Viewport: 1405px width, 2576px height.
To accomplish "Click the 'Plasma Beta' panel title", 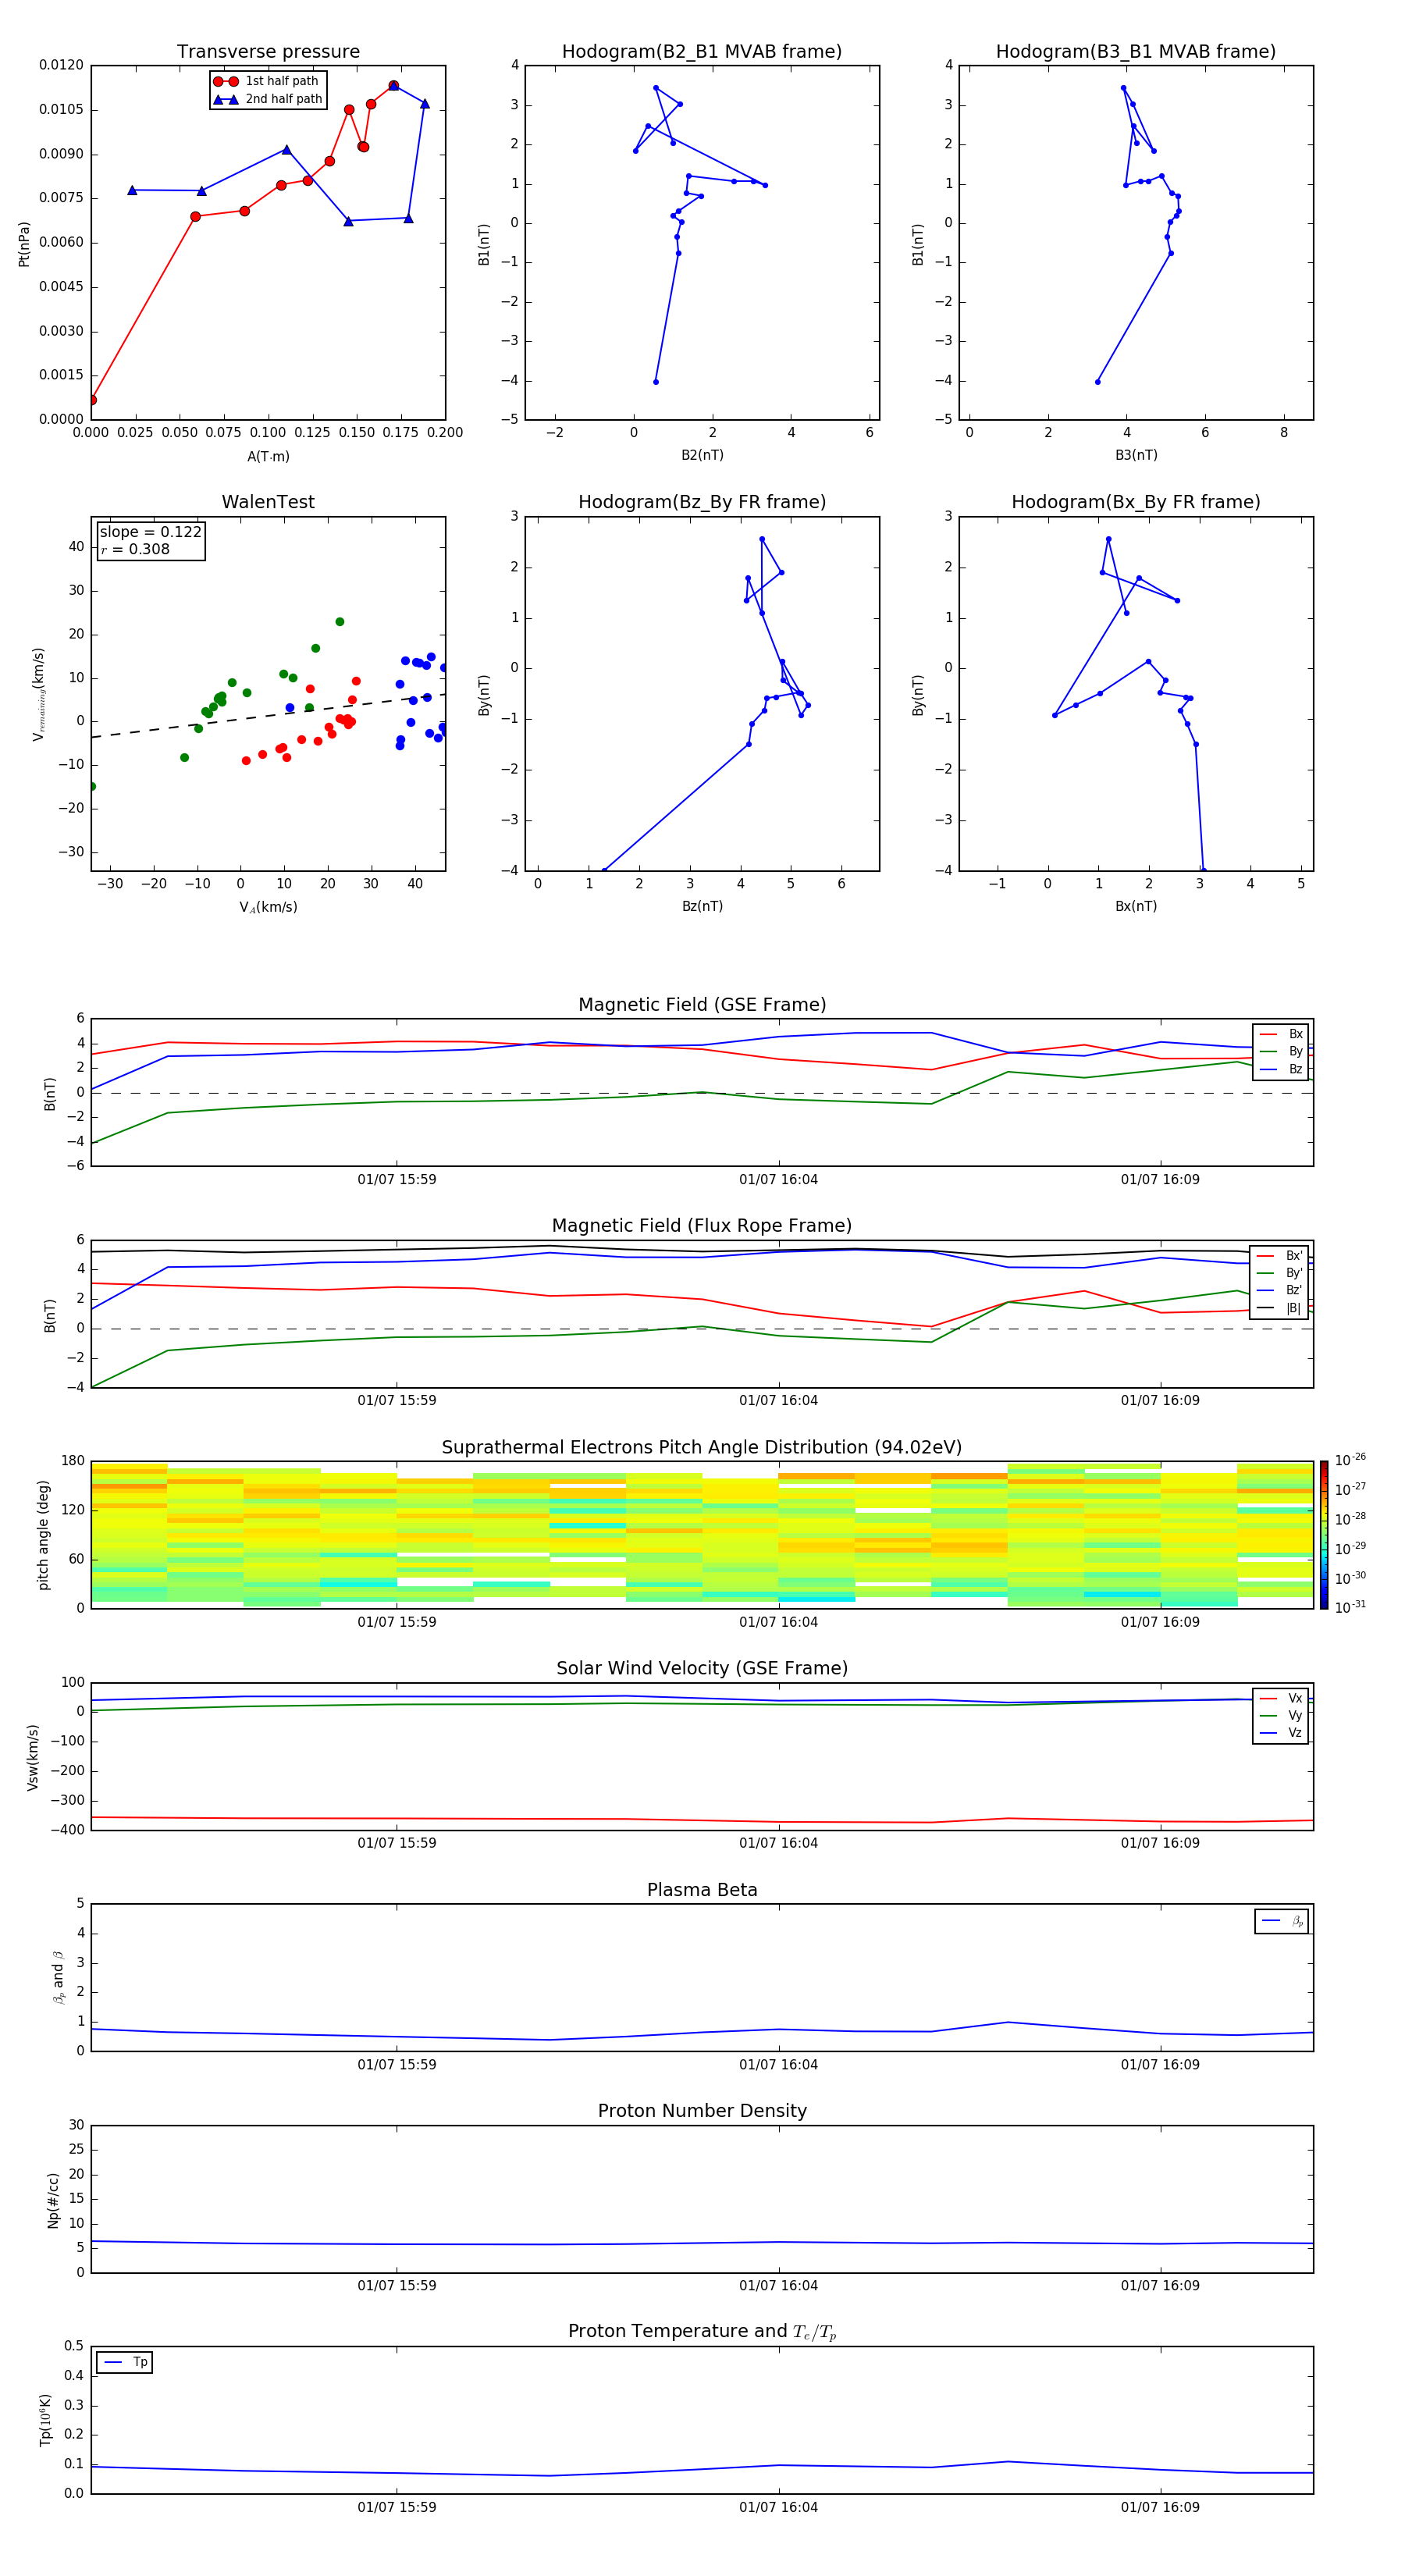I will tap(702, 1890).
